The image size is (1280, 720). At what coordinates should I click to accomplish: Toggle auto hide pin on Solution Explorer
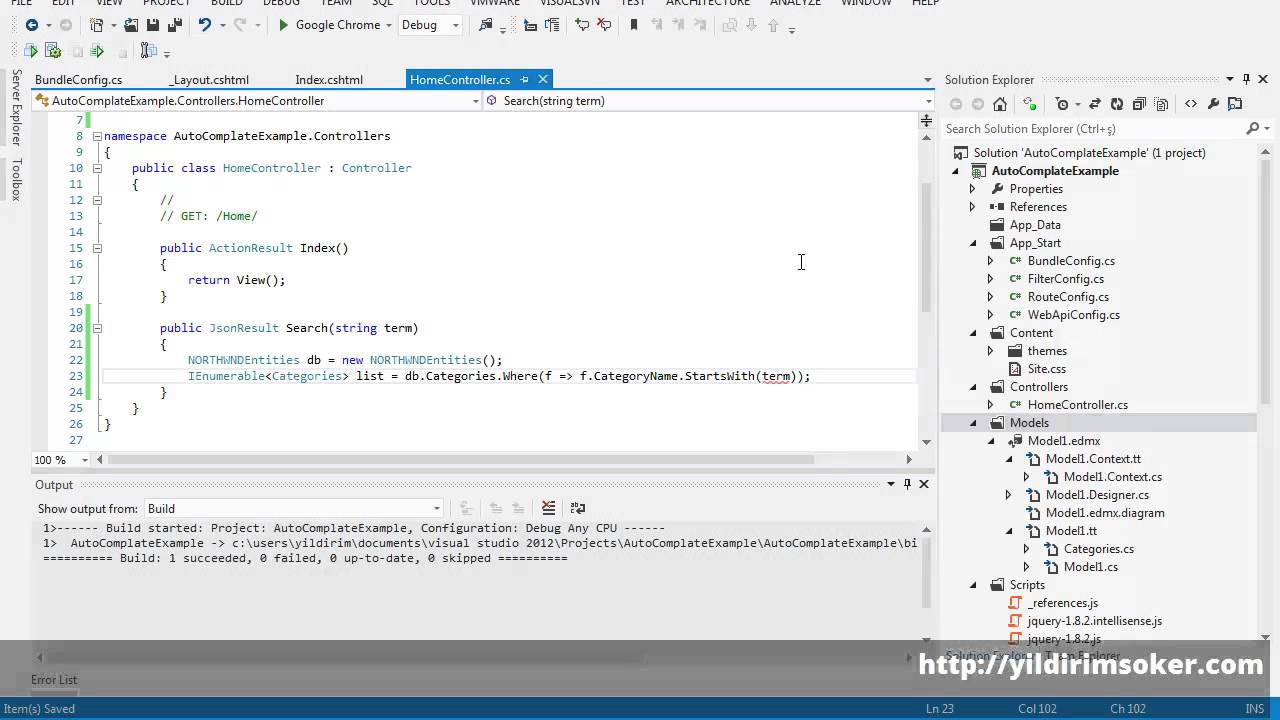1247,79
